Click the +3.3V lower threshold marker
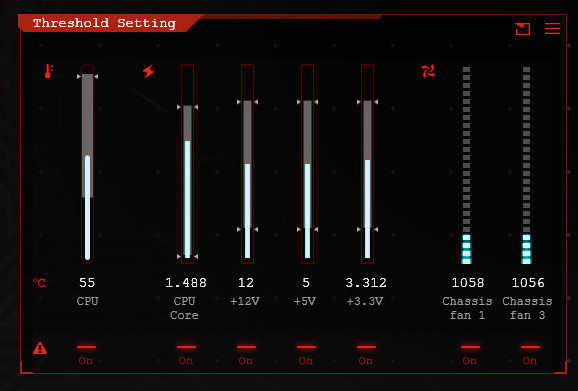Screen dimensions: 578x391 point(367,229)
